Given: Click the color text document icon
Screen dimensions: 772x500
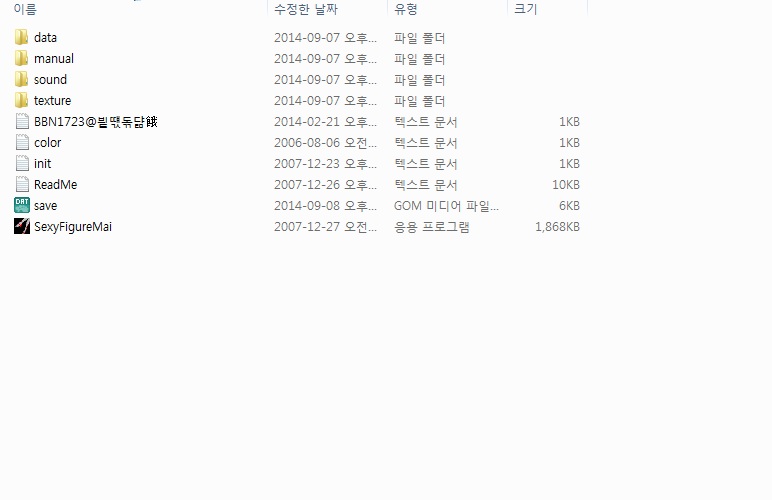Looking at the screenshot, I should pos(22,143).
